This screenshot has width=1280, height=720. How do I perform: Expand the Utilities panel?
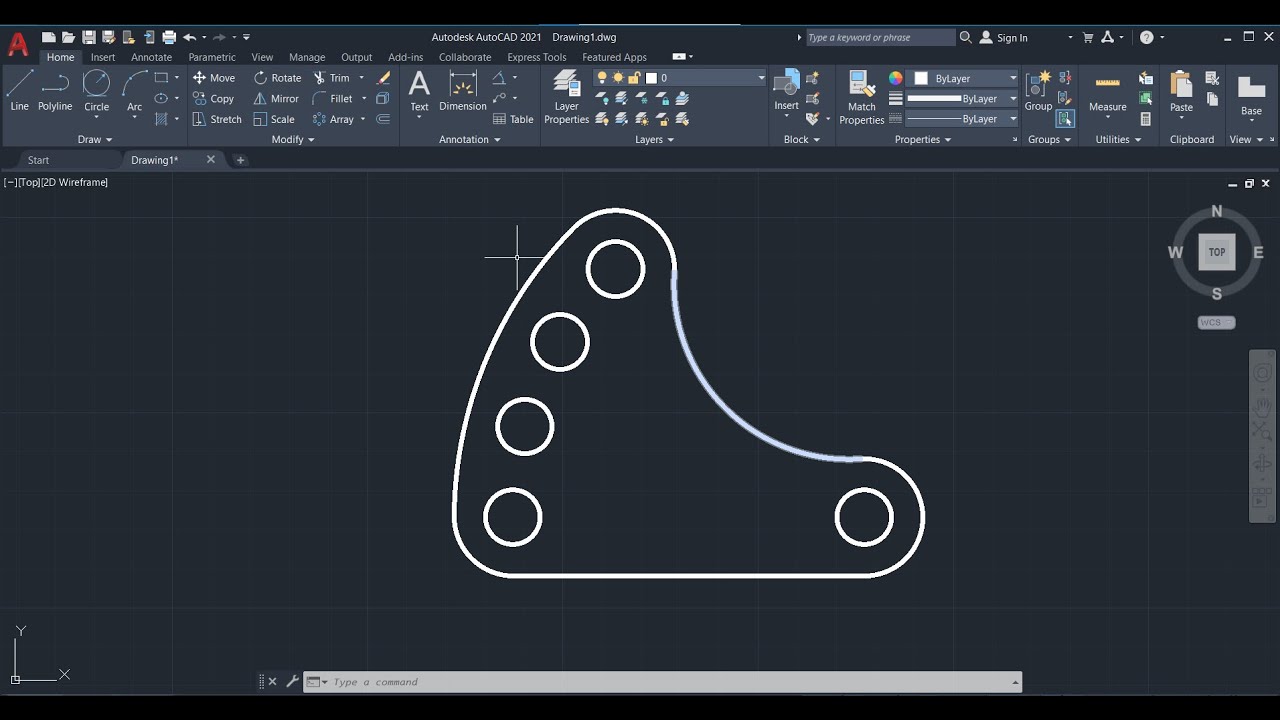[x=1118, y=140]
